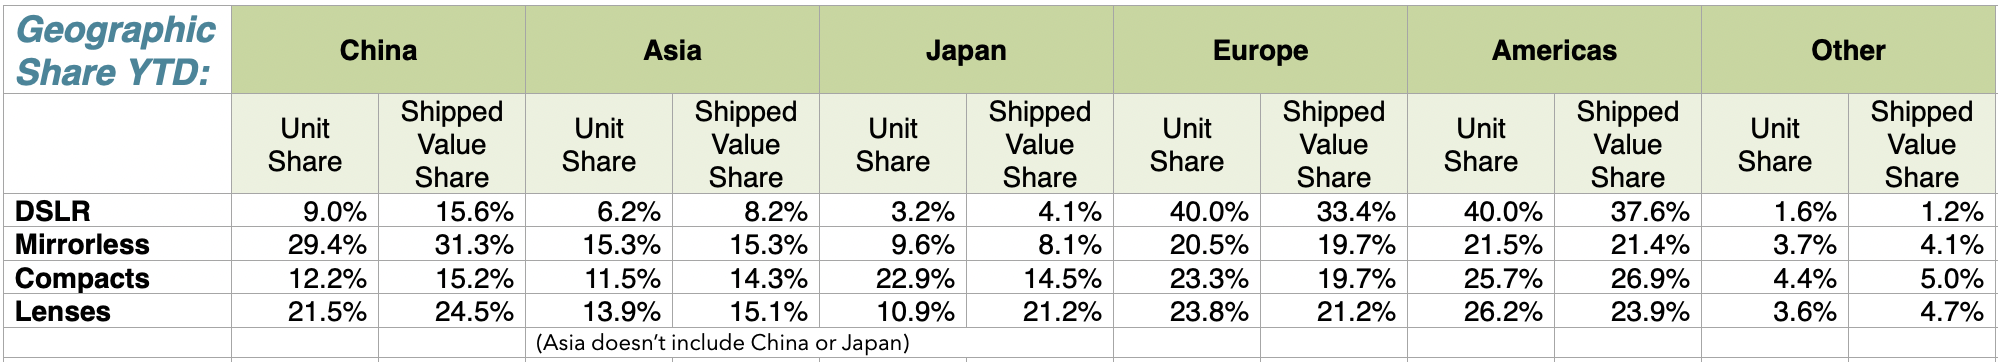This screenshot has height=362, width=1998.
Task: Select the Europe column header
Action: click(x=1260, y=50)
